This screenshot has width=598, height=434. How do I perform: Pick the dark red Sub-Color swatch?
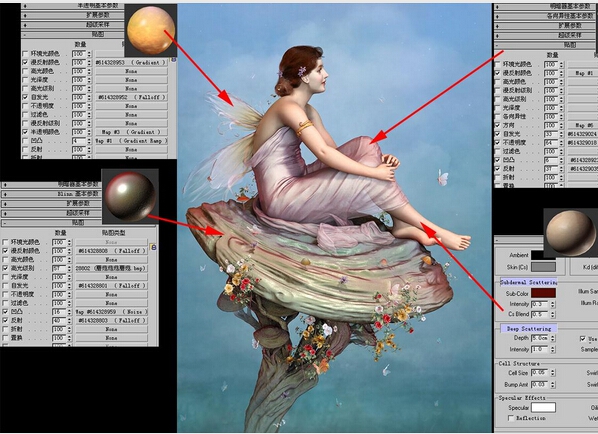(543, 293)
